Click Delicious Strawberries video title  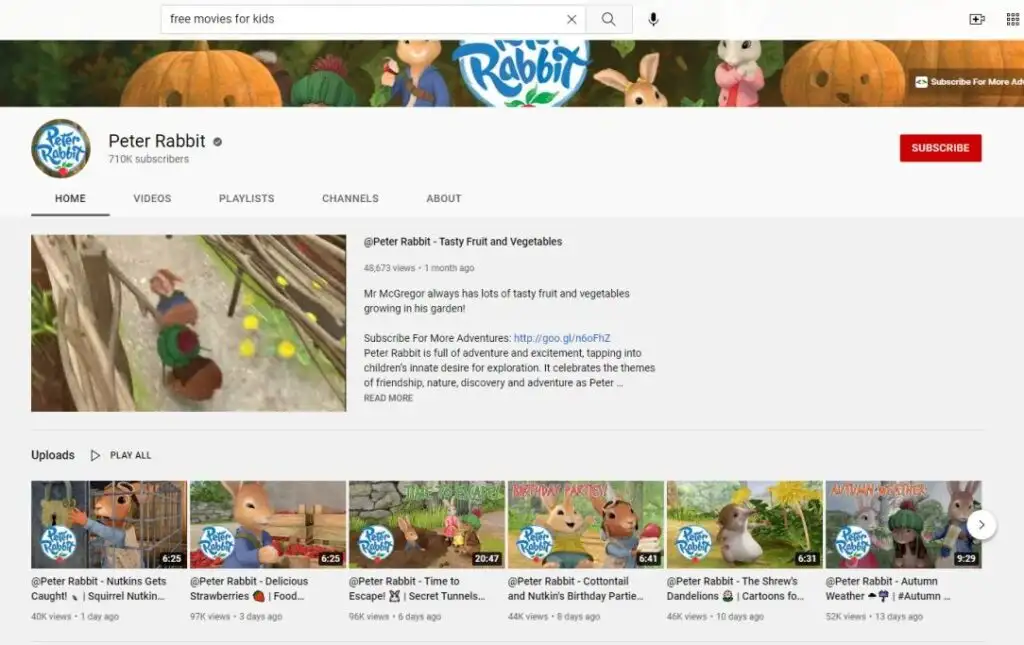(249, 588)
